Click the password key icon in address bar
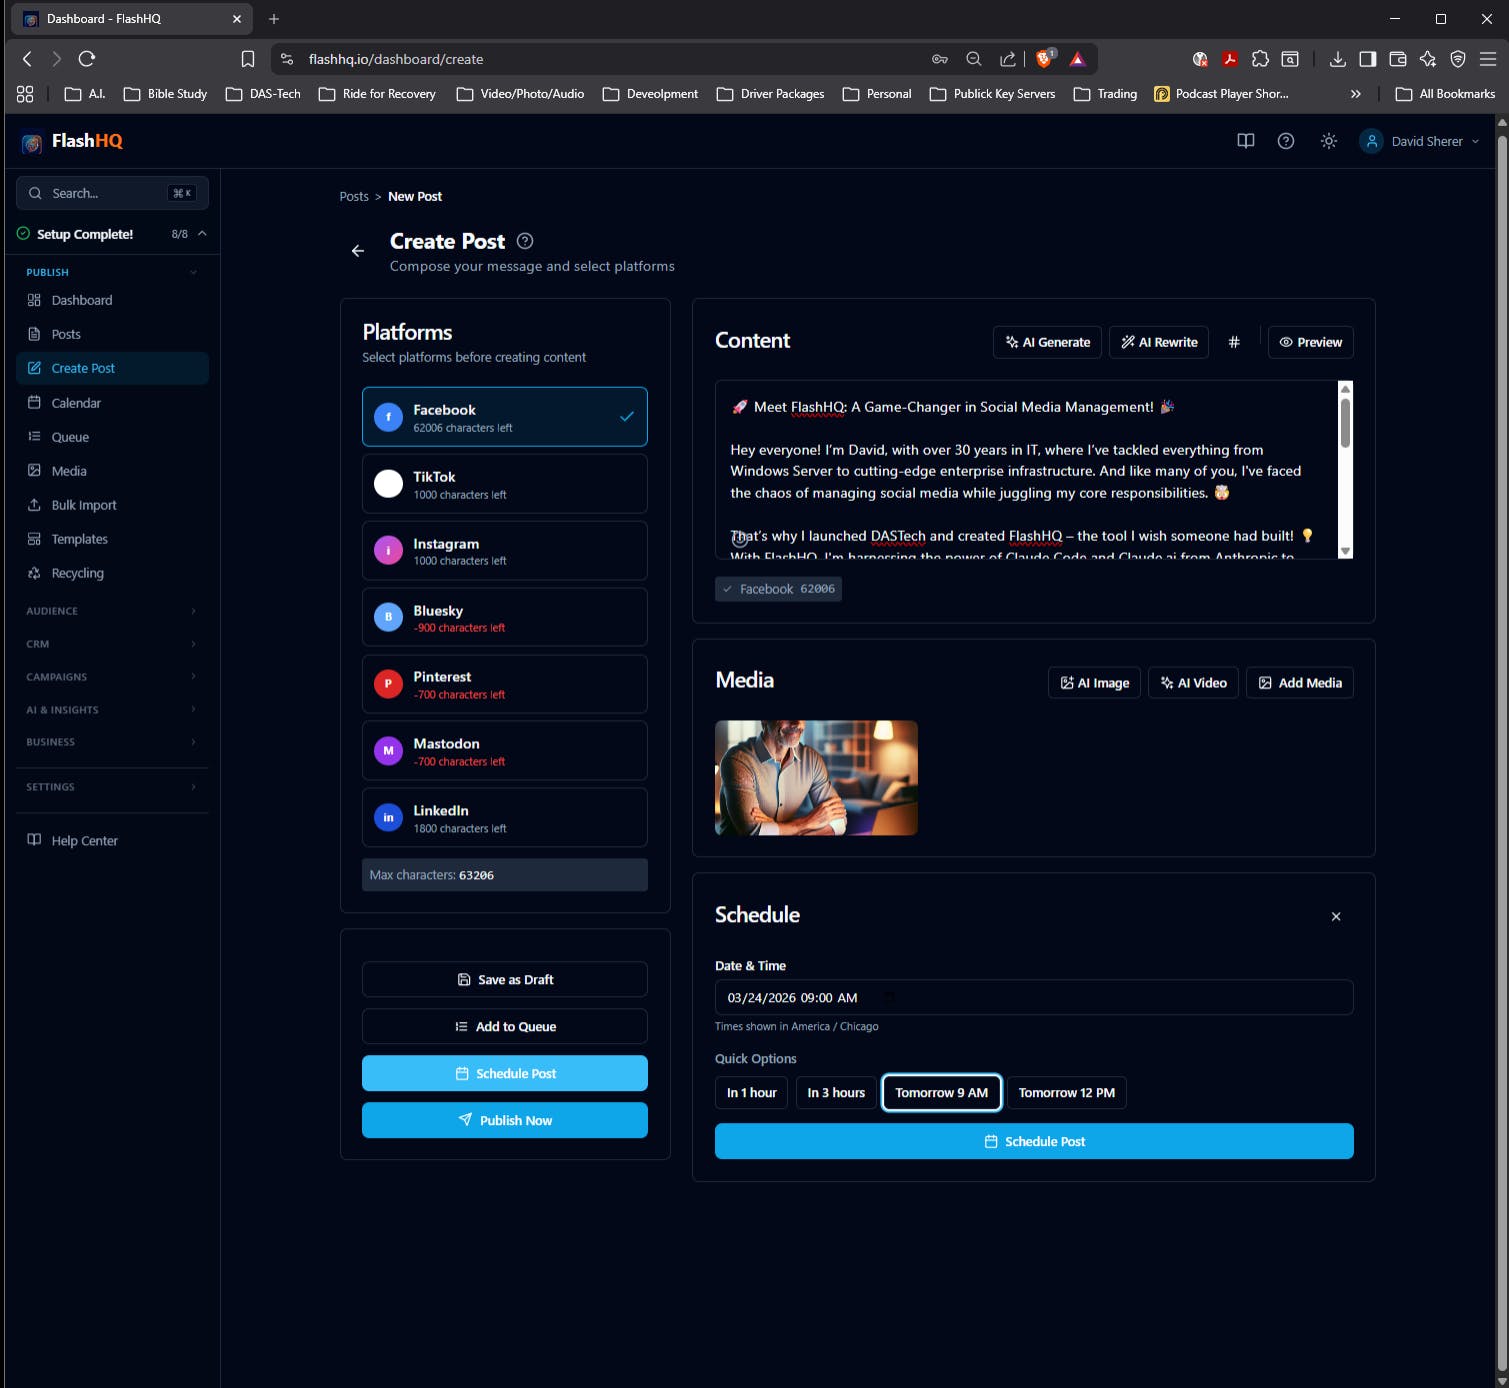 939,59
